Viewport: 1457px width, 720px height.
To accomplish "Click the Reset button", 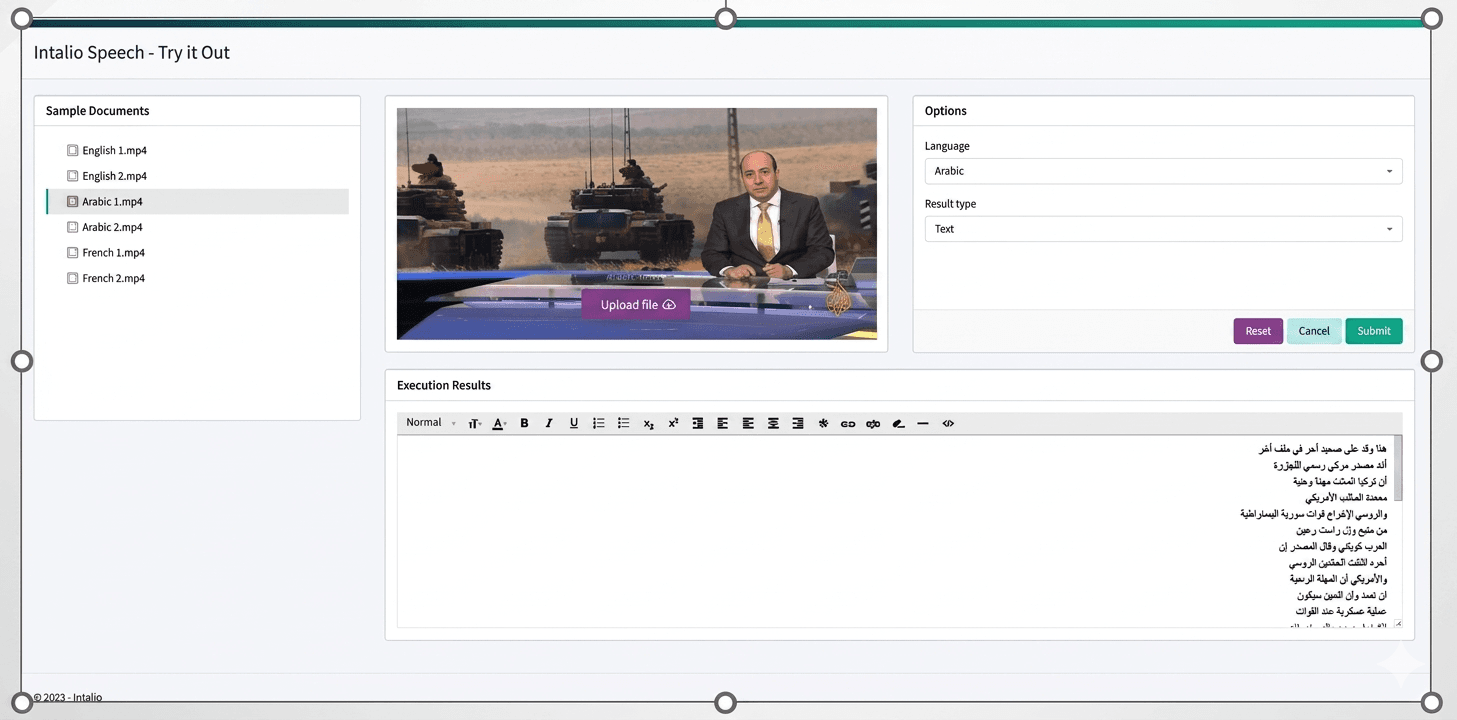I will [1258, 331].
